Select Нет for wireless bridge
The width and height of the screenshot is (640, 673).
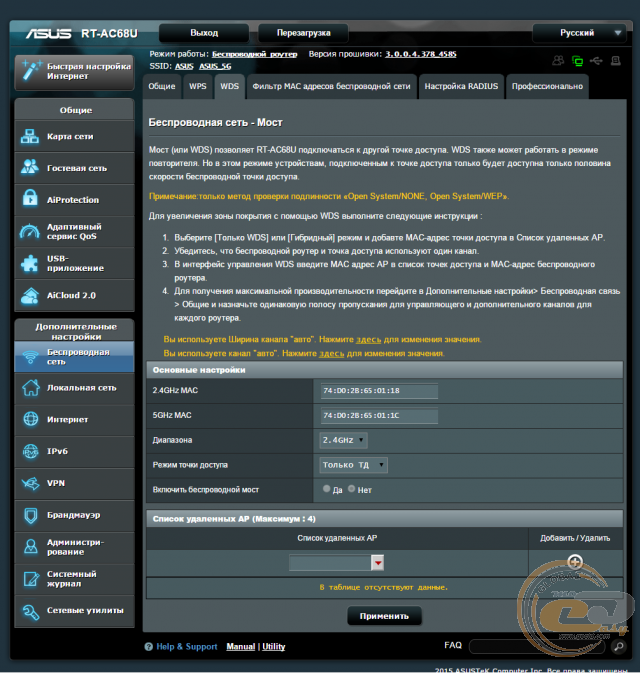coord(352,488)
